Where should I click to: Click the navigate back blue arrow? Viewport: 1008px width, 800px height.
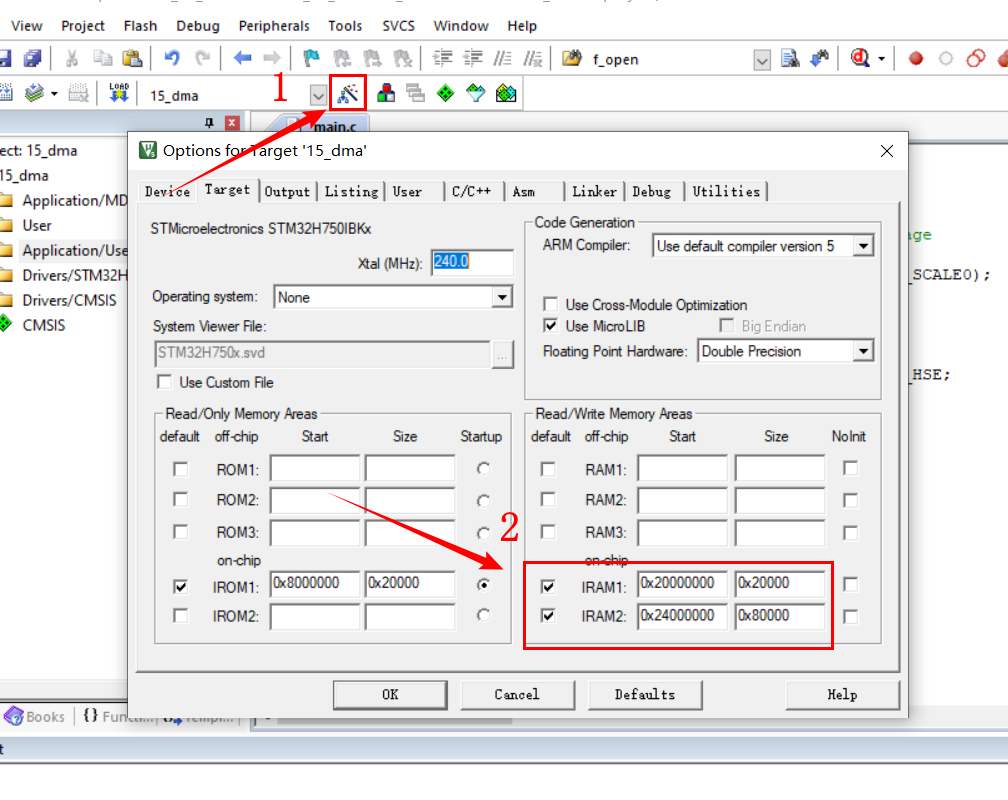click(242, 59)
